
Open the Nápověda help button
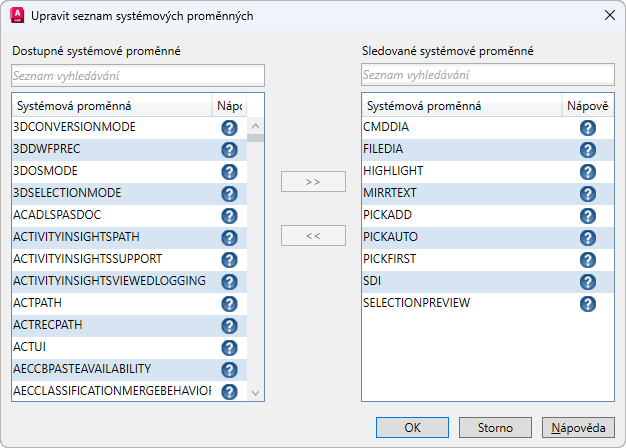578,427
